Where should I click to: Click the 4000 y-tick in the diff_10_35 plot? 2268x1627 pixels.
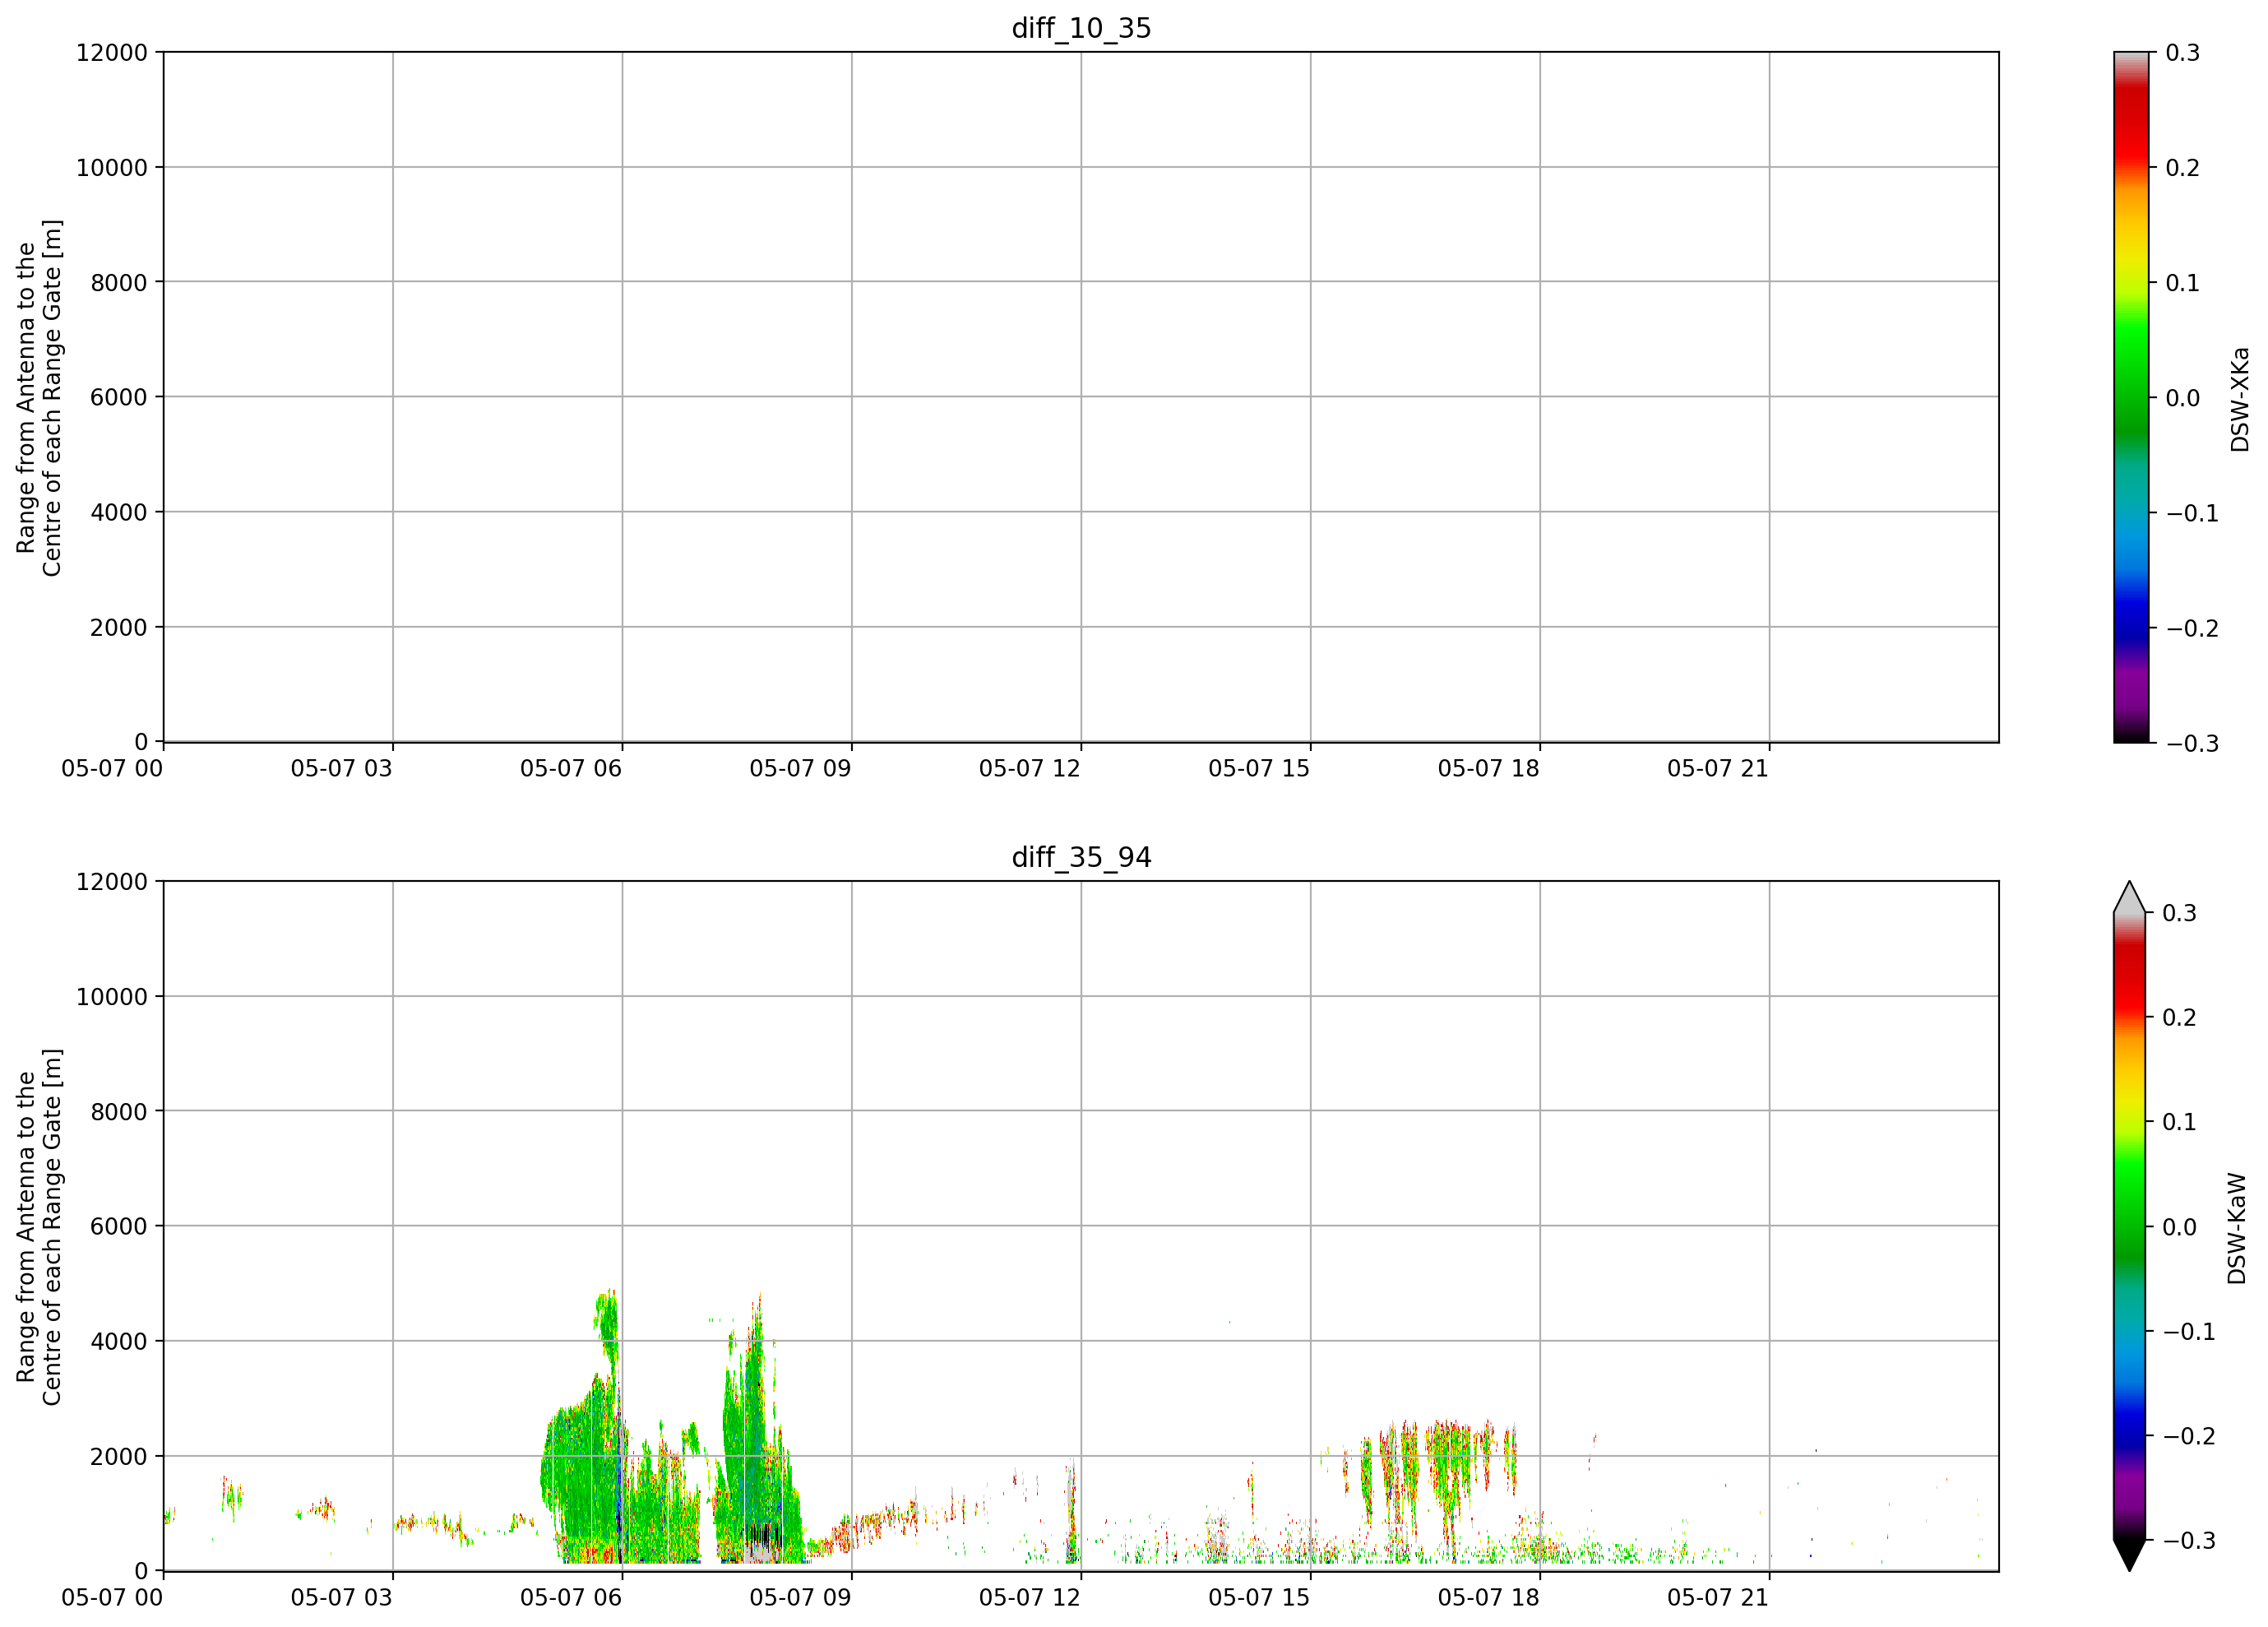tap(119, 513)
